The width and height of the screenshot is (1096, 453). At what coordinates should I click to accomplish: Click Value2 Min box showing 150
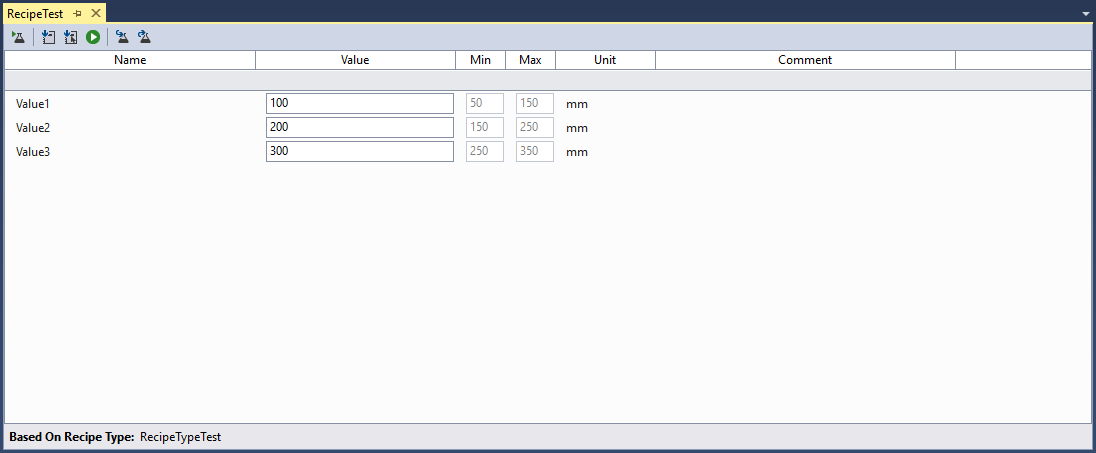(485, 127)
